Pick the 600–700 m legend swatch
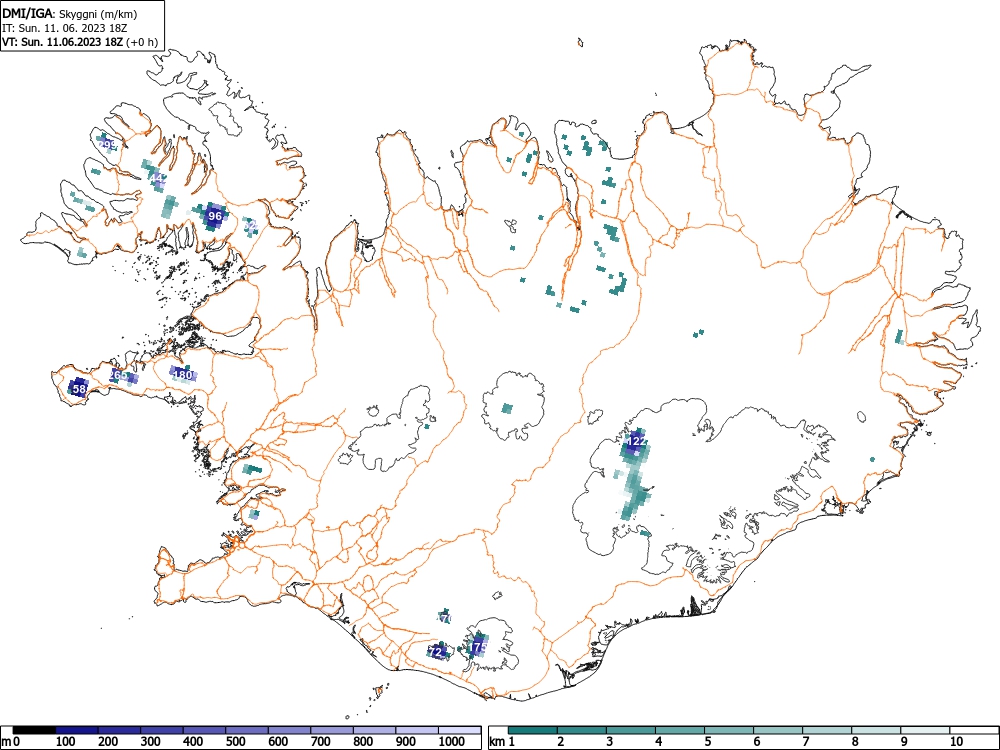Viewport: 1000px width, 750px height. coord(290,730)
